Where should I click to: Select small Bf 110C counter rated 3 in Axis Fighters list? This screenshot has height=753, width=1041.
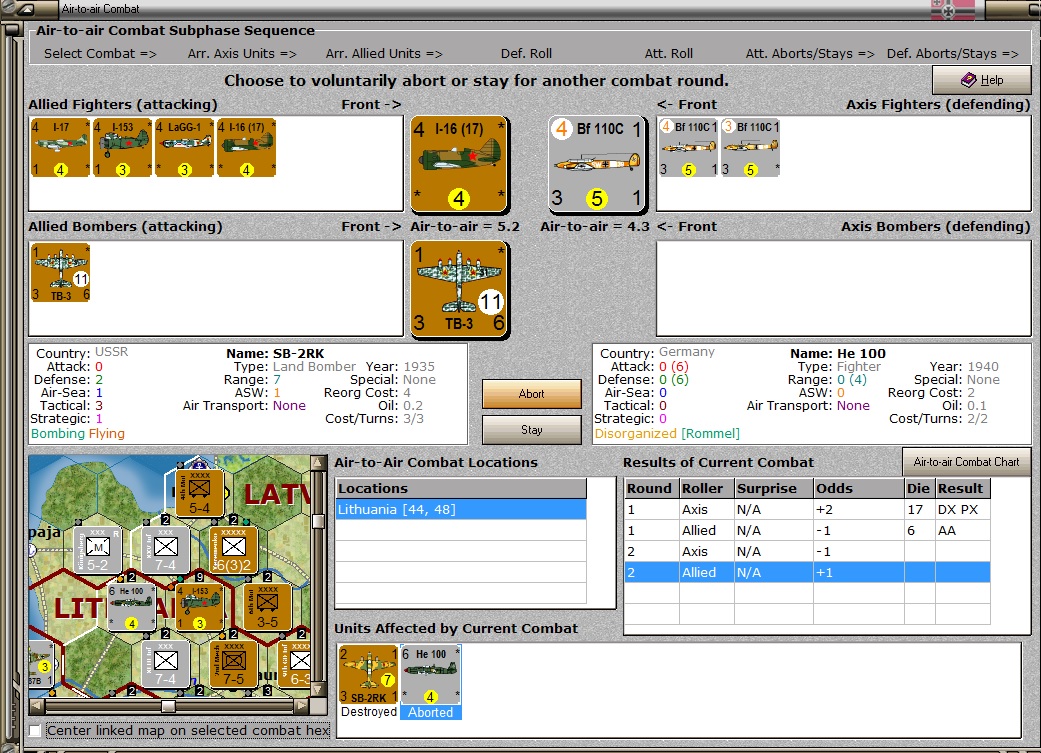tap(750, 147)
